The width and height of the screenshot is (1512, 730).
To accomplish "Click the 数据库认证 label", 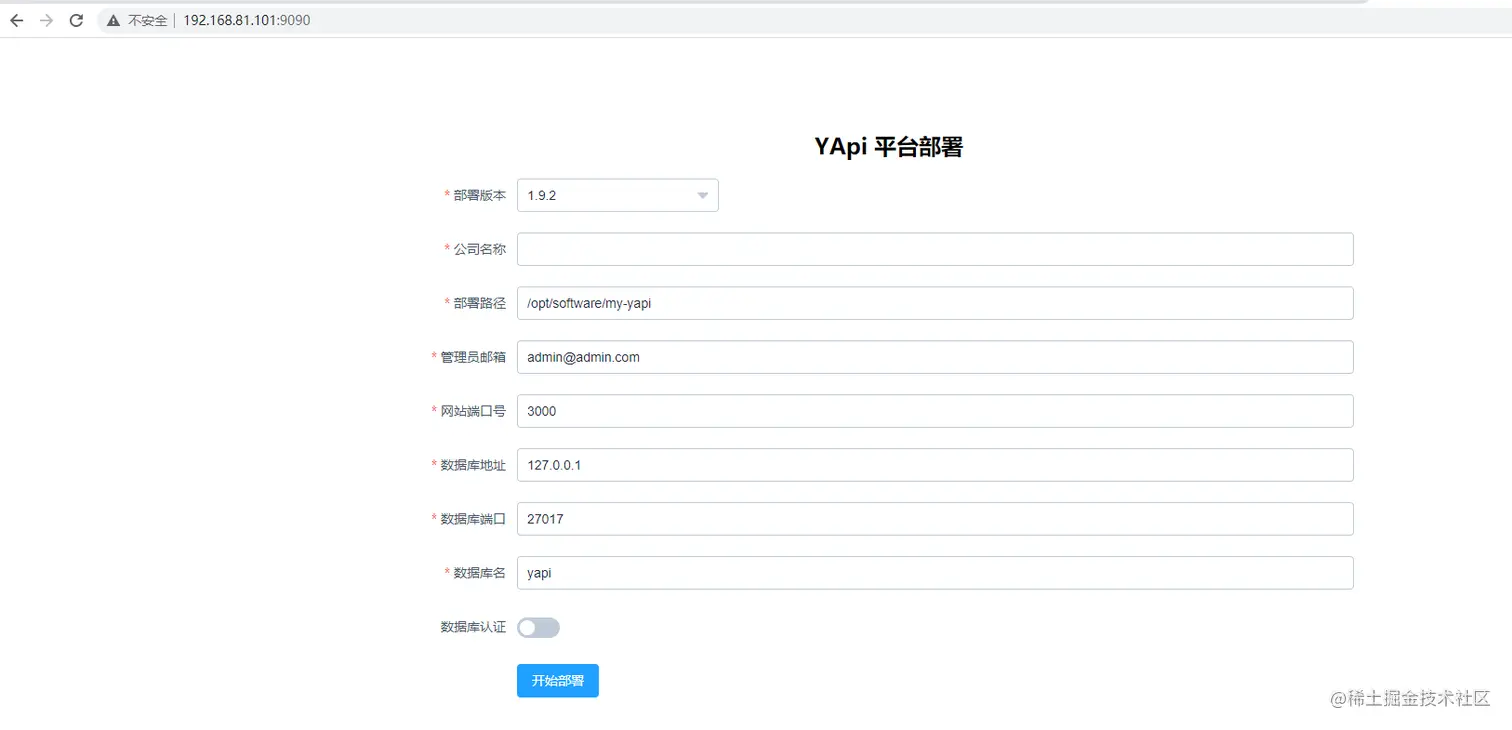I will [x=473, y=627].
